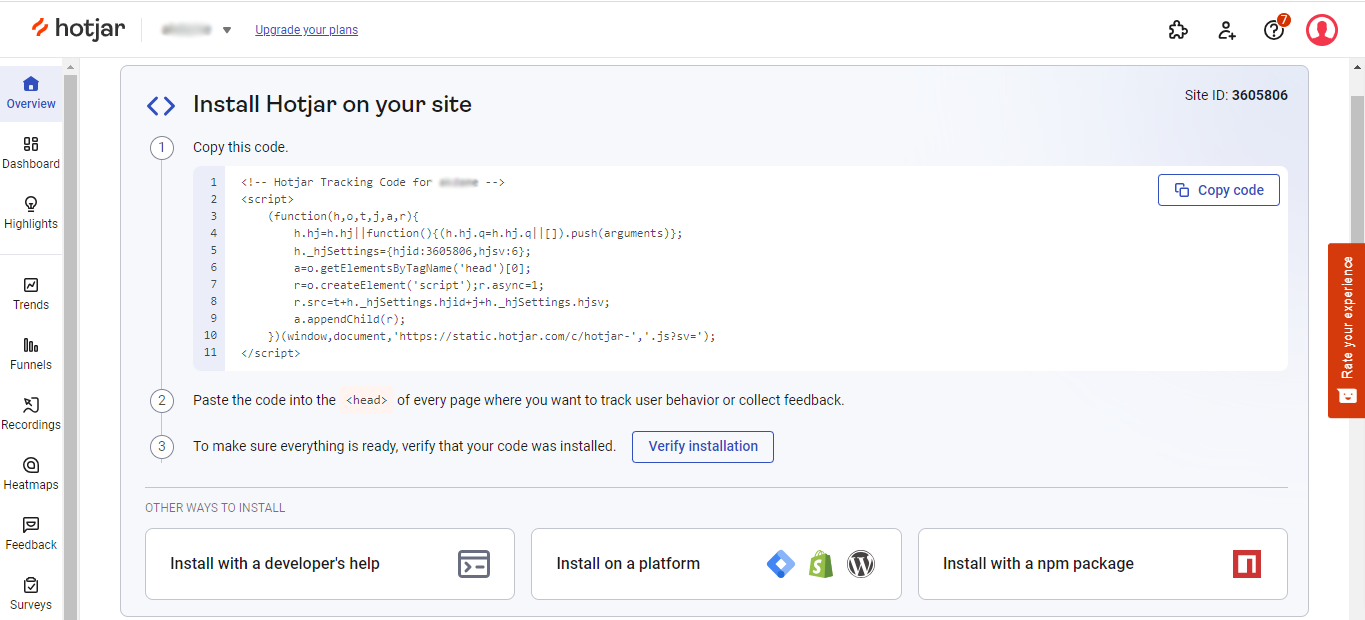The image size is (1365, 620).
Task: Click the page vertical scrollbar
Action: tap(1357, 340)
